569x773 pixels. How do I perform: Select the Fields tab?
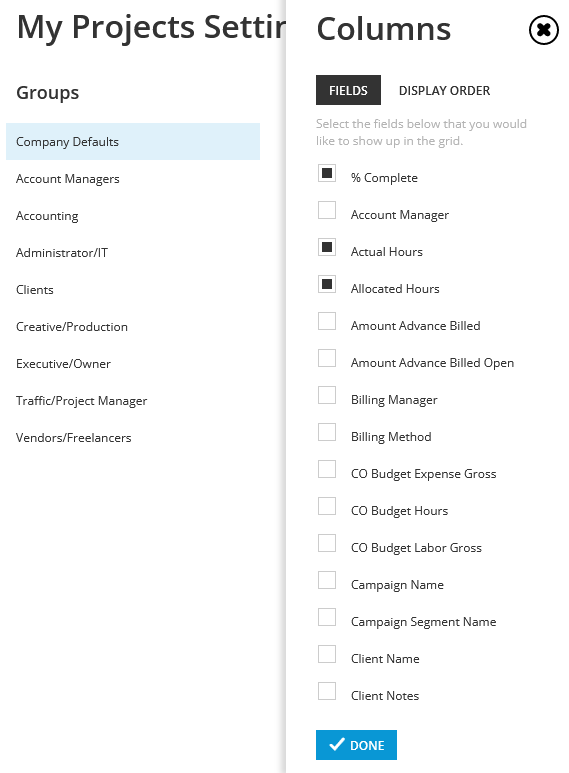pos(348,90)
